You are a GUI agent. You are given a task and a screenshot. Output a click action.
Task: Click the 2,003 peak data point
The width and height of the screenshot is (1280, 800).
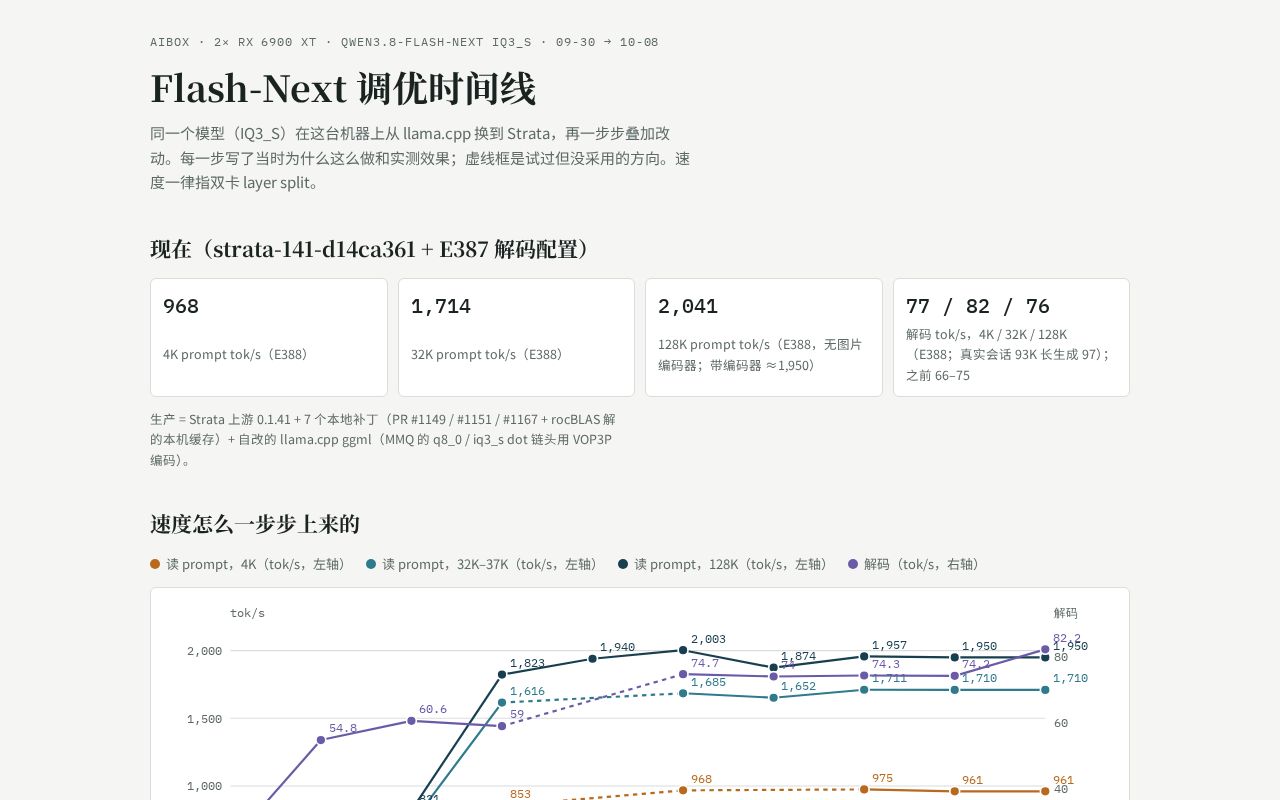point(683,650)
